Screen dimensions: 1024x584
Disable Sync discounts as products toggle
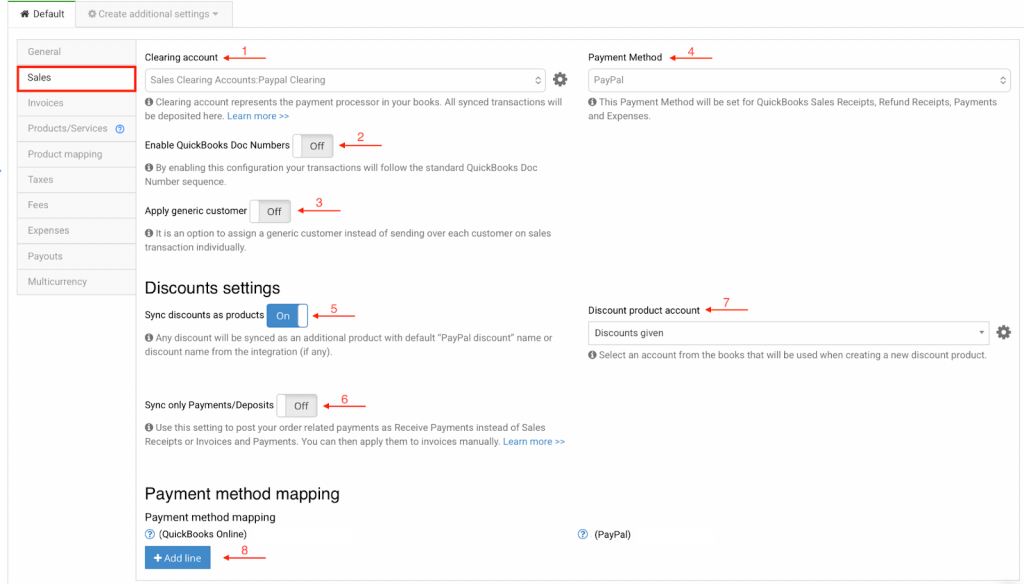tap(287, 316)
